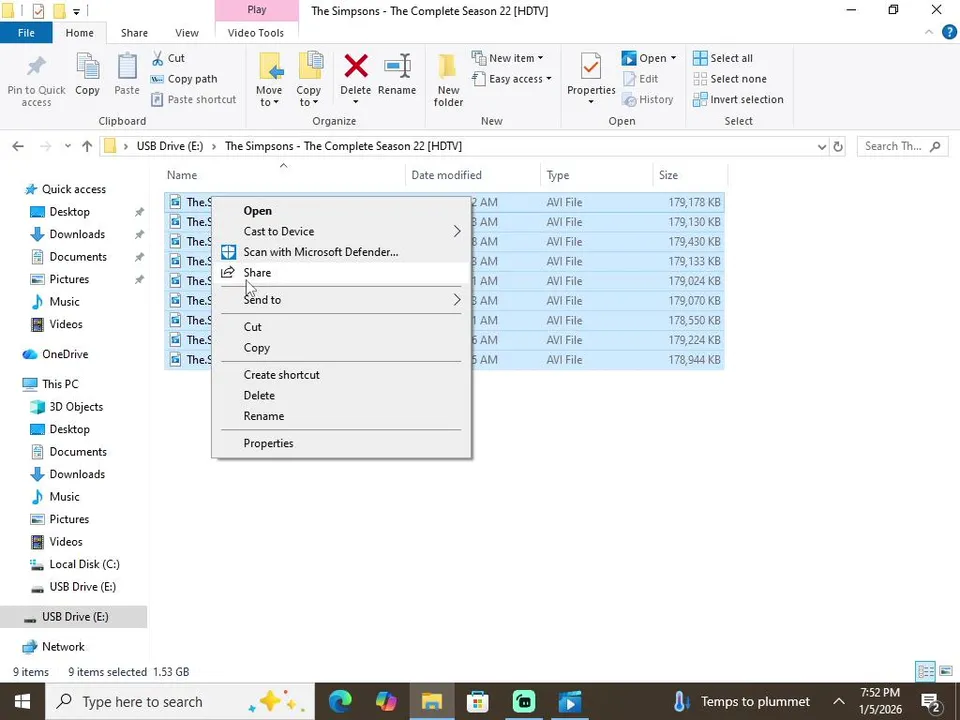The image size is (960, 720).
Task: Choose Open in the context menu
Action: (342, 211)
